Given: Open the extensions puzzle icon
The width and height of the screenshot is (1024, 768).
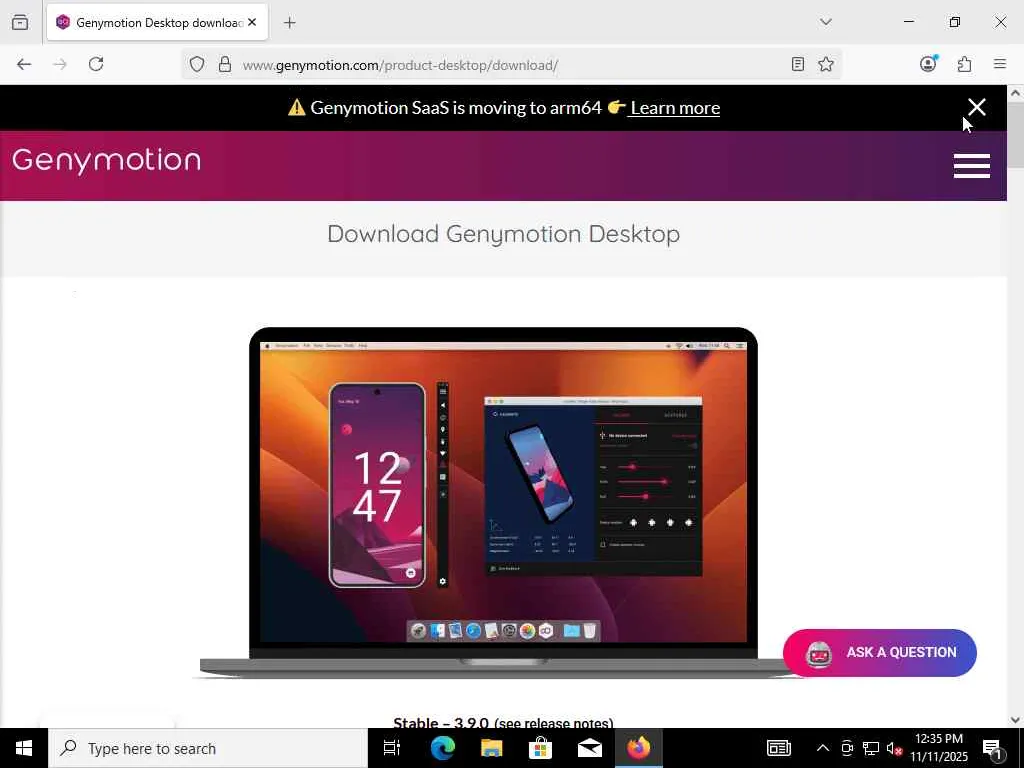Looking at the screenshot, I should [x=964, y=64].
